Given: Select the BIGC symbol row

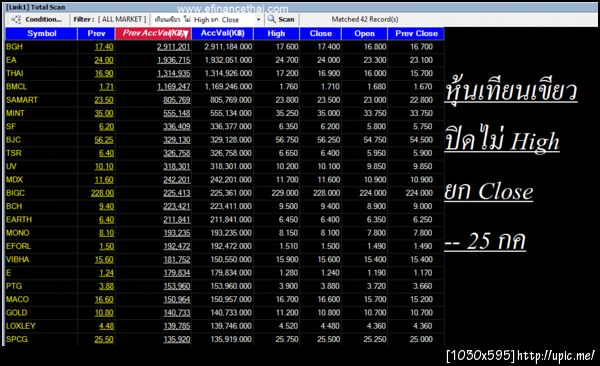Looking at the screenshot, I should (x=225, y=193).
